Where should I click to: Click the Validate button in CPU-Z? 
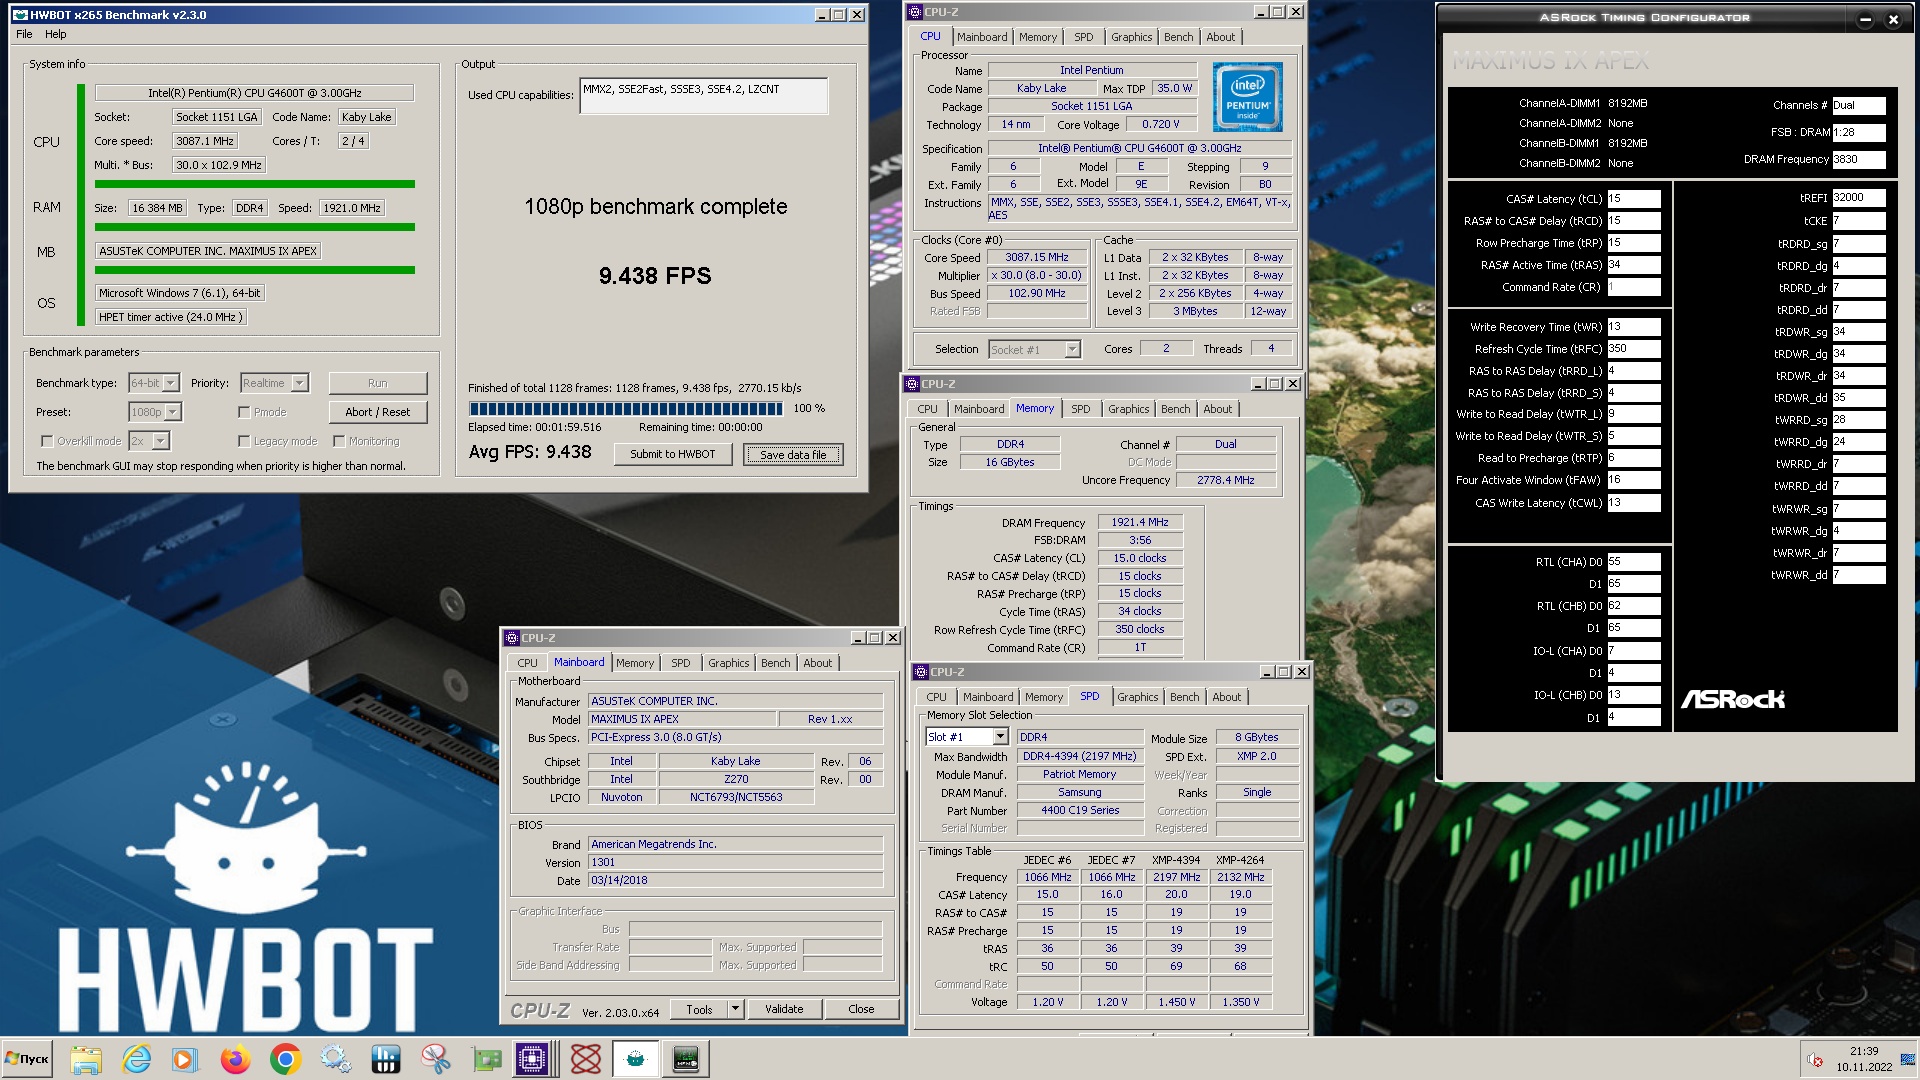click(784, 1009)
